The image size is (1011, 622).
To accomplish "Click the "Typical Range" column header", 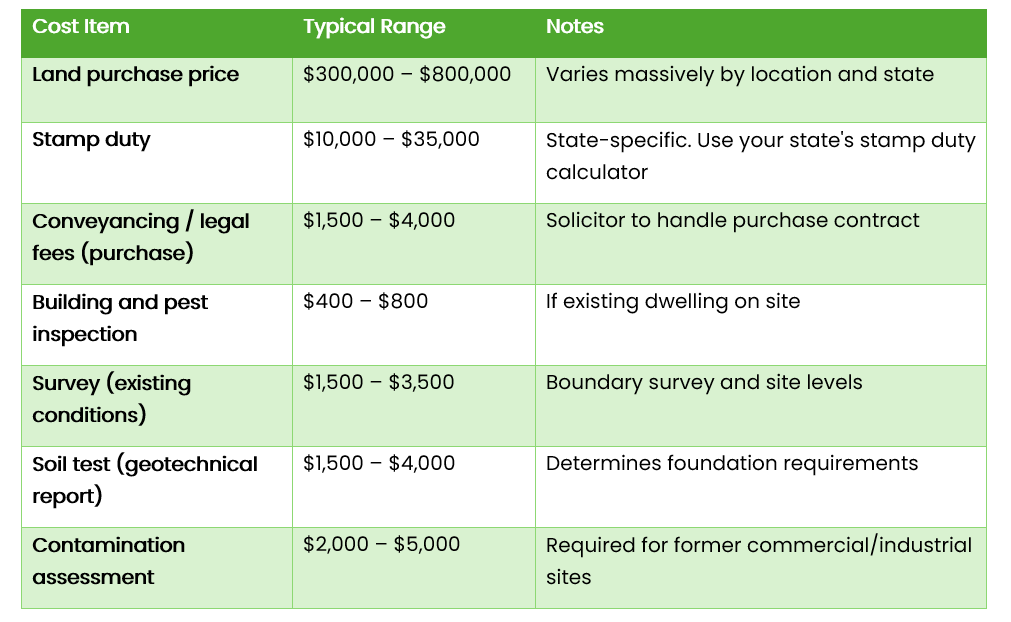I will [x=374, y=27].
